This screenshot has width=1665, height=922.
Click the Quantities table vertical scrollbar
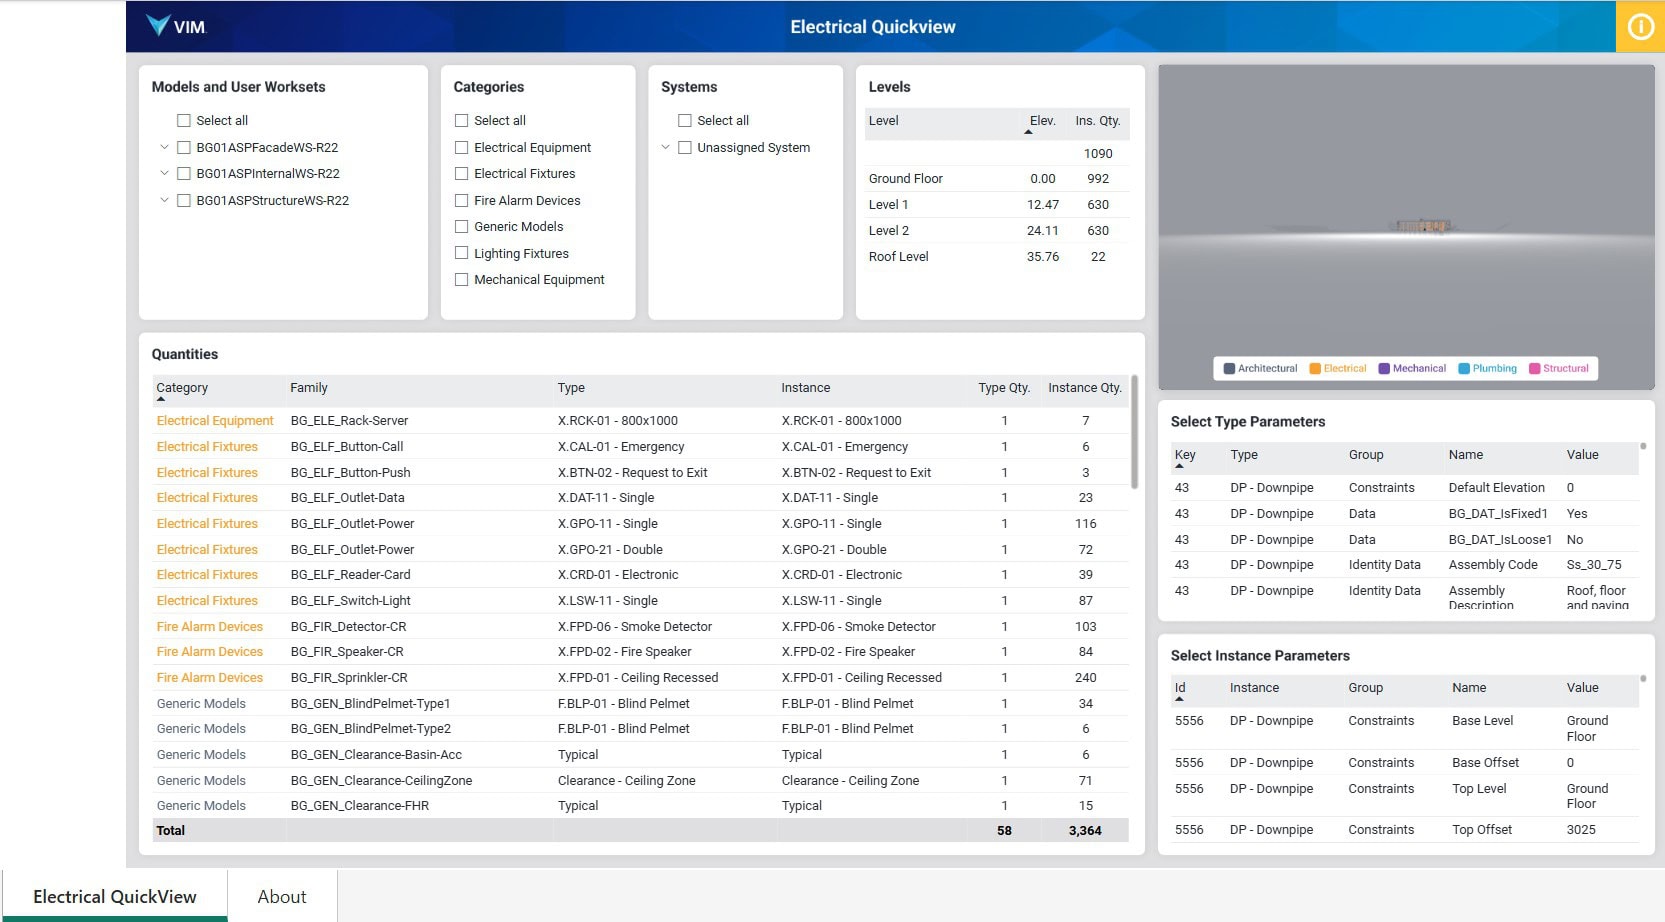[x=1134, y=433]
